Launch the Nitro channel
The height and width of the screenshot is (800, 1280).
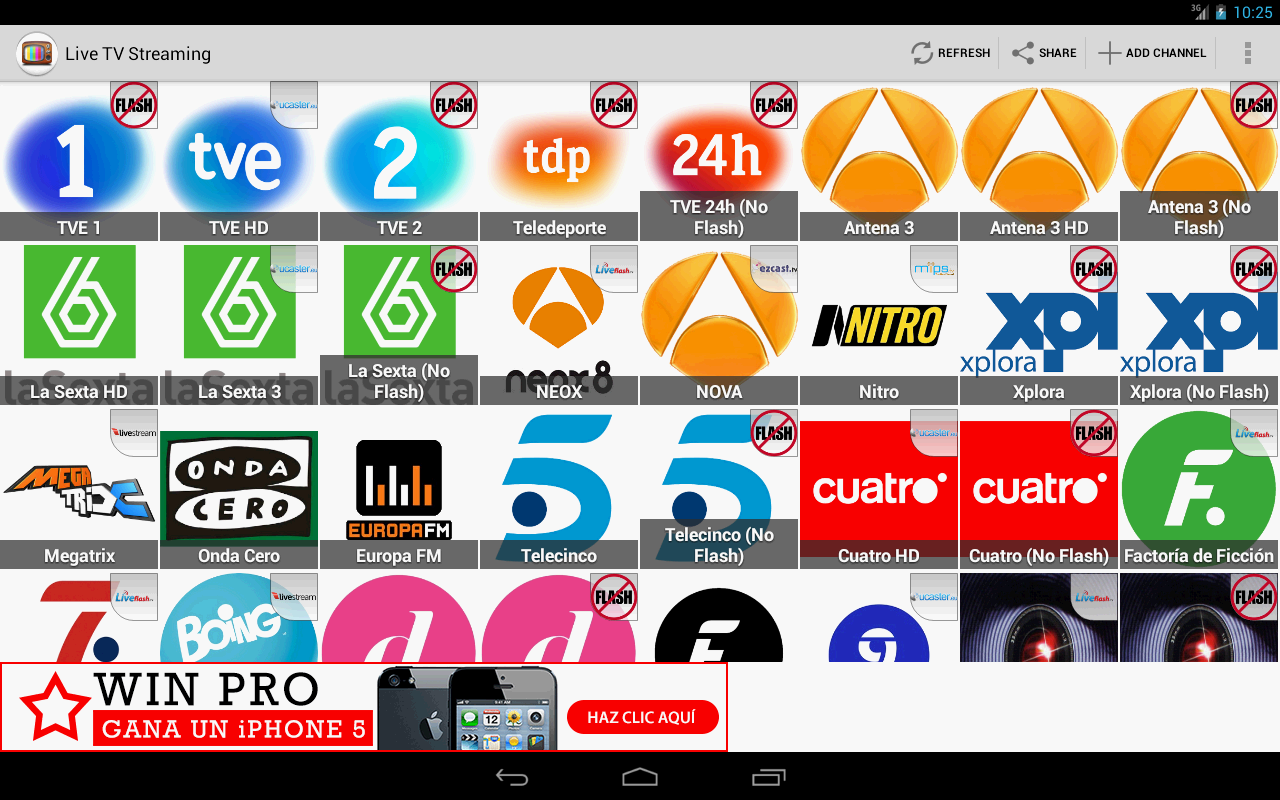tap(879, 325)
